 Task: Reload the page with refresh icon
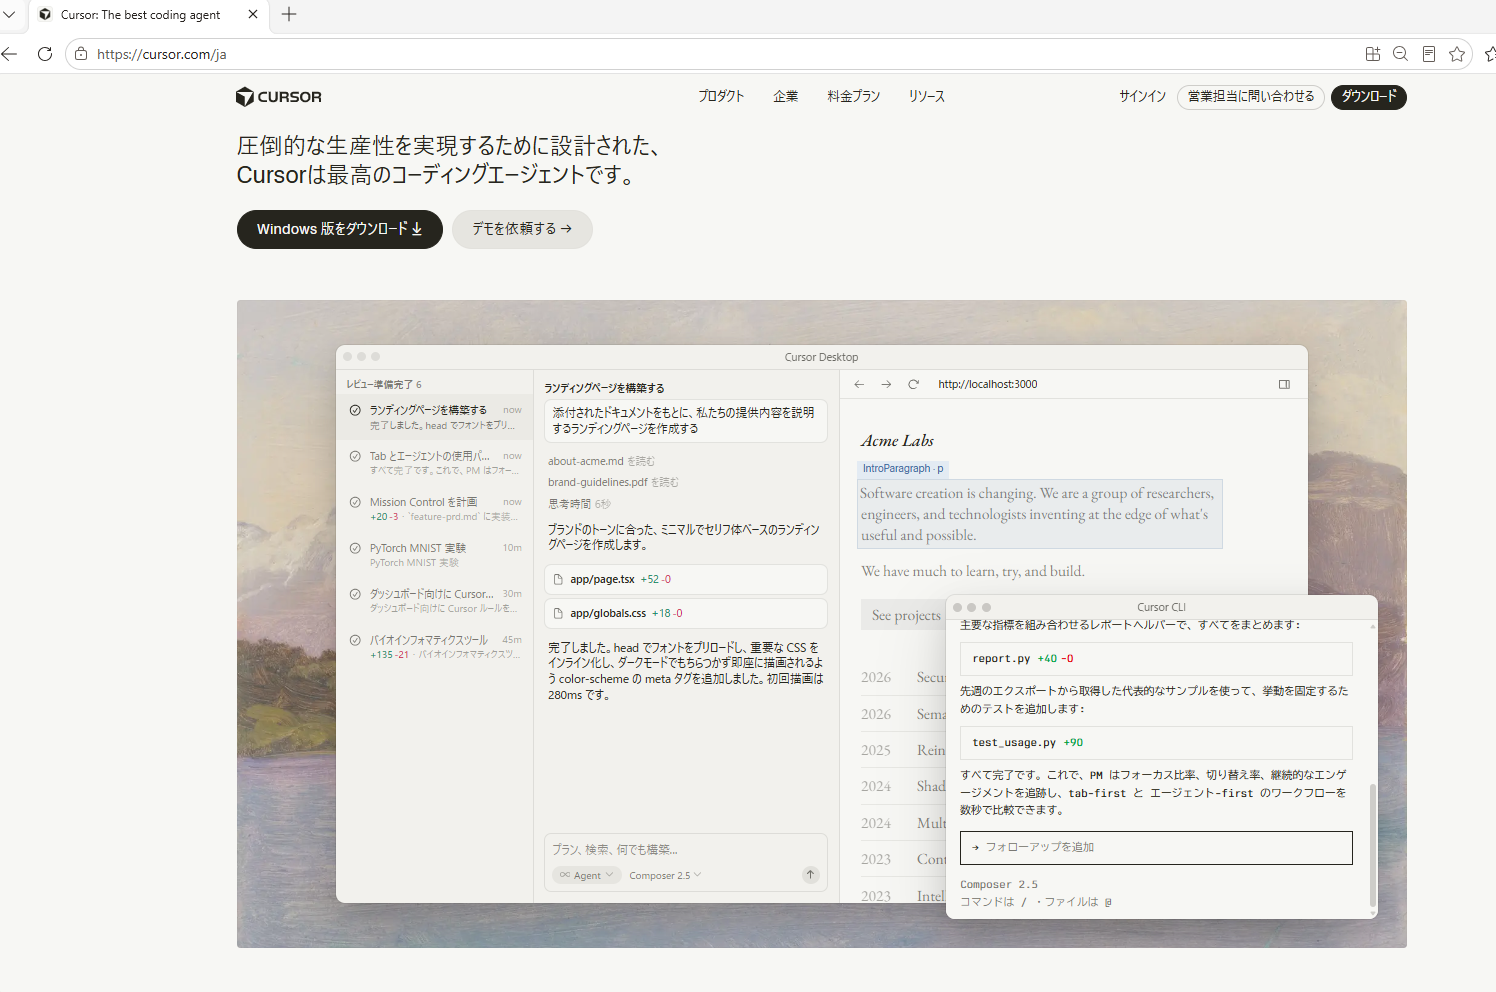[45, 54]
